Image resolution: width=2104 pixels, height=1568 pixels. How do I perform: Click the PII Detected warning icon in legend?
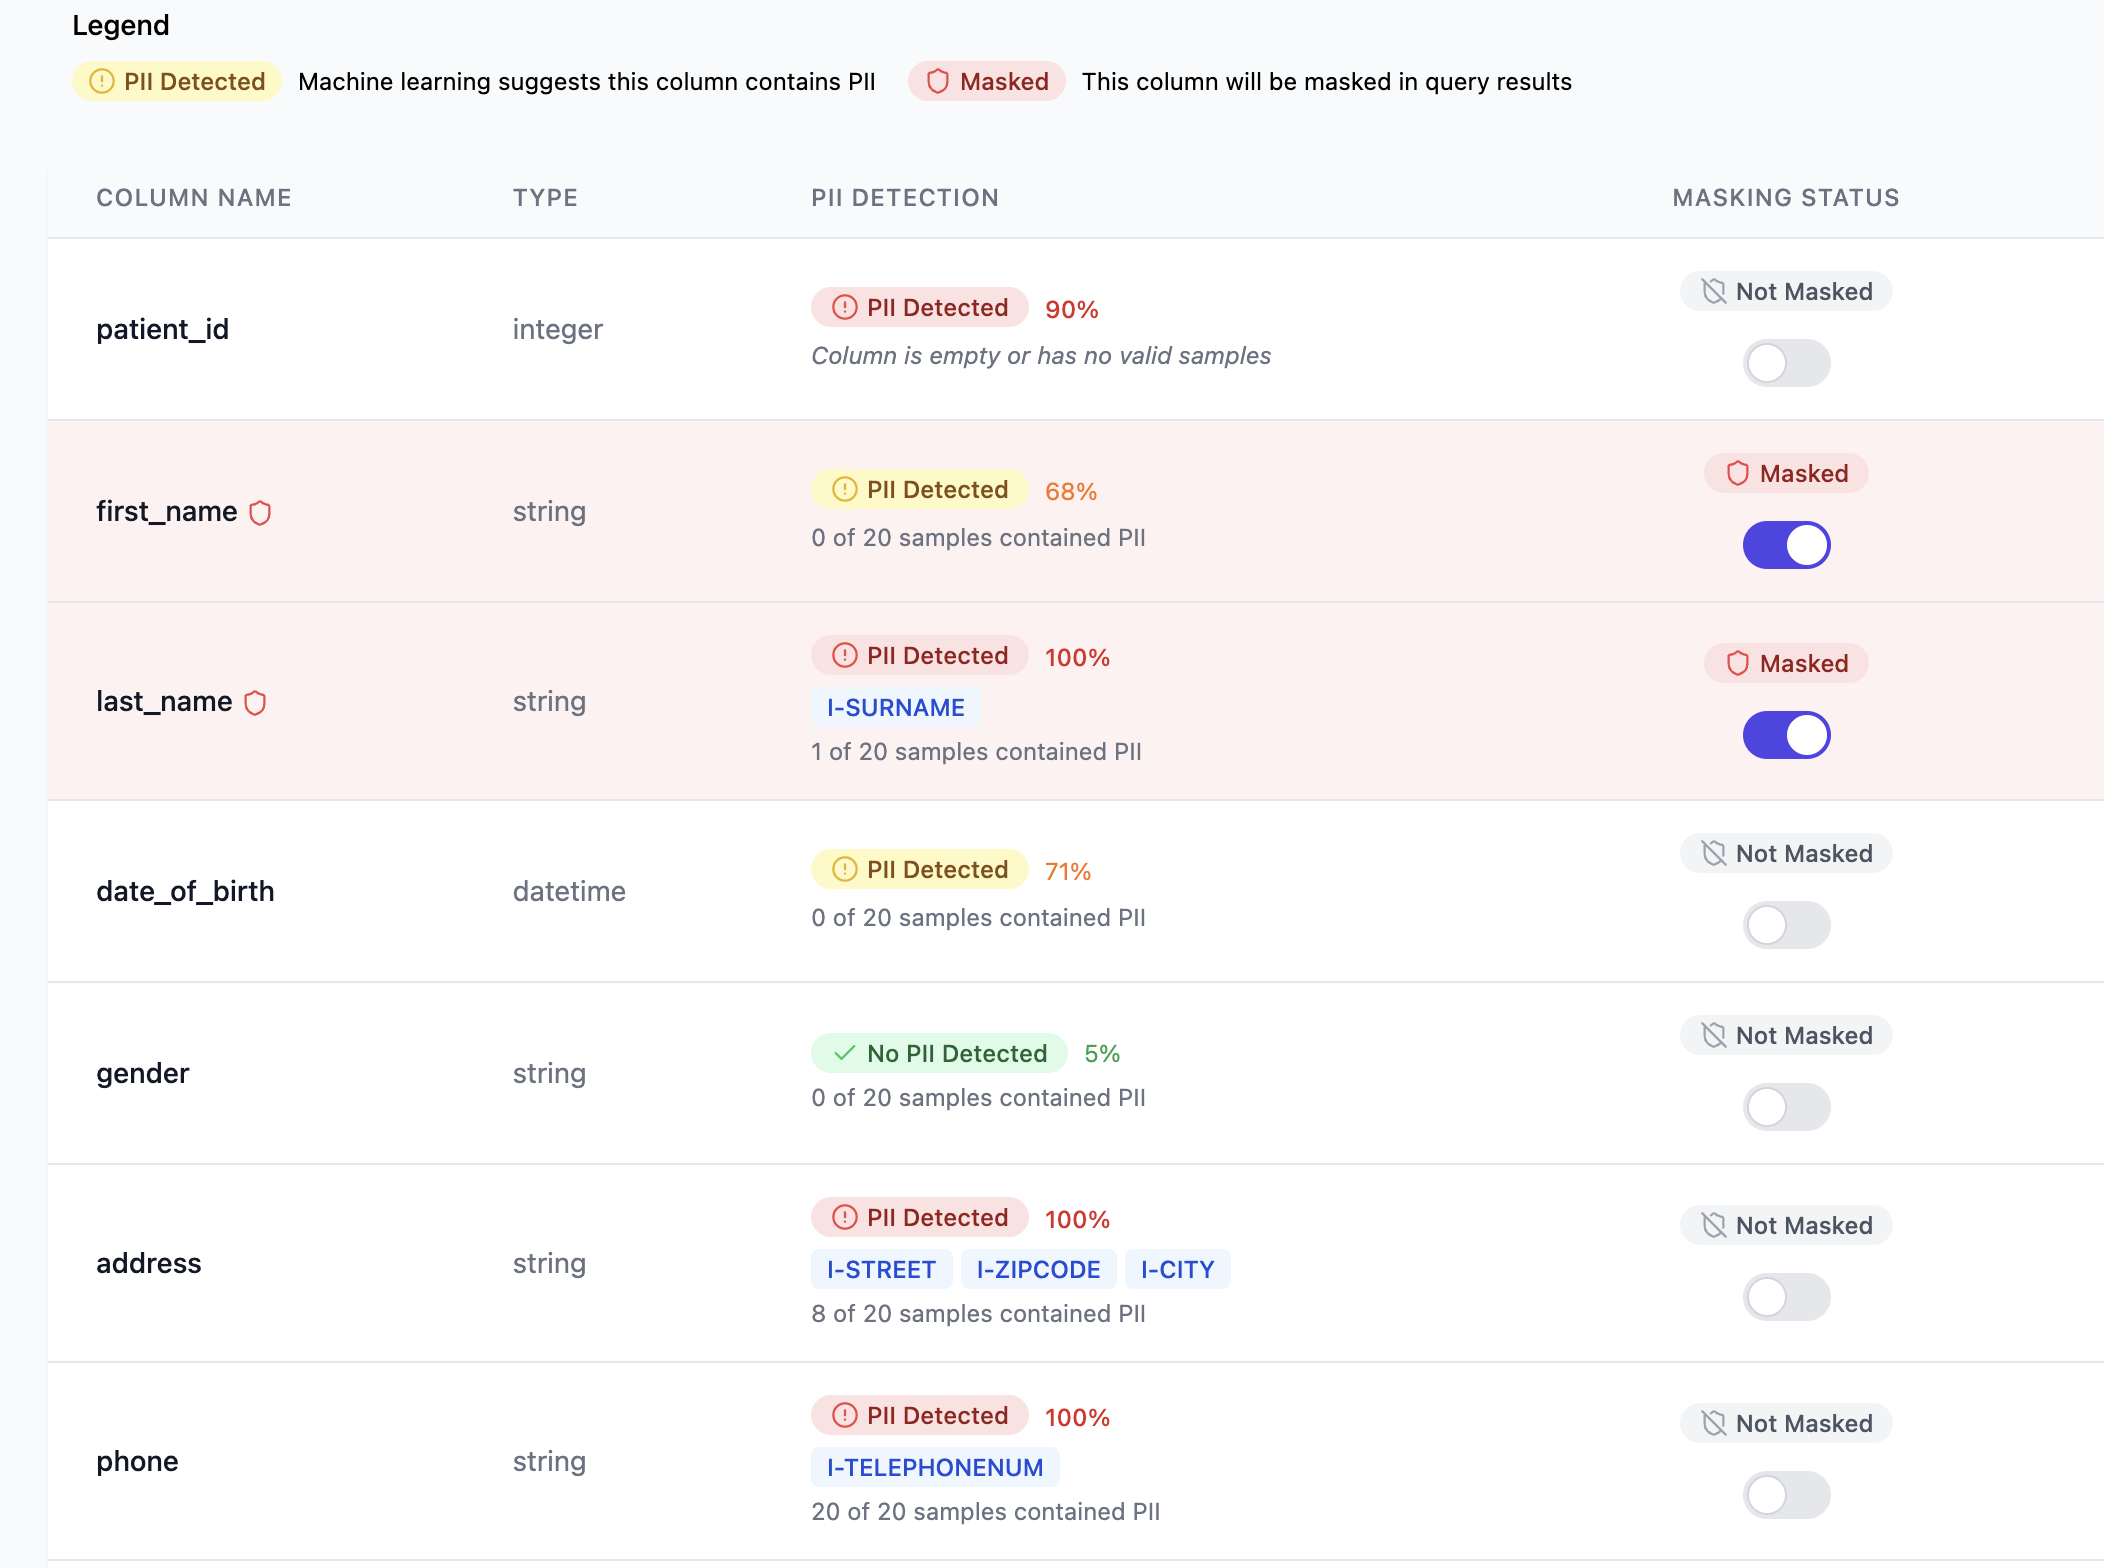(102, 82)
